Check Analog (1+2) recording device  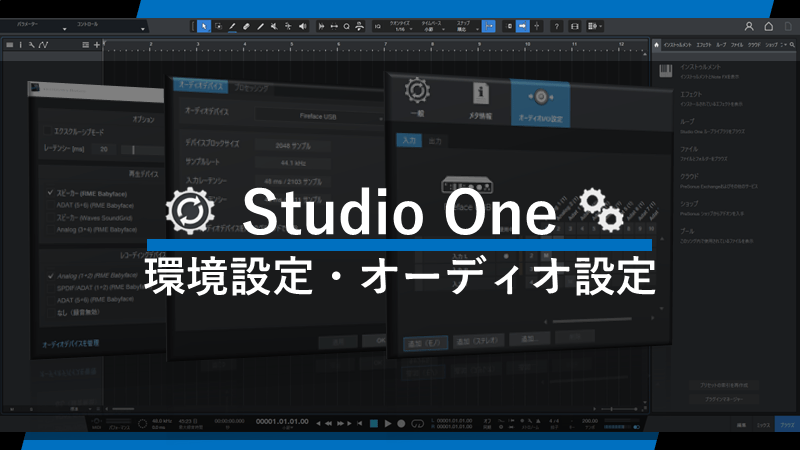[x=51, y=276]
